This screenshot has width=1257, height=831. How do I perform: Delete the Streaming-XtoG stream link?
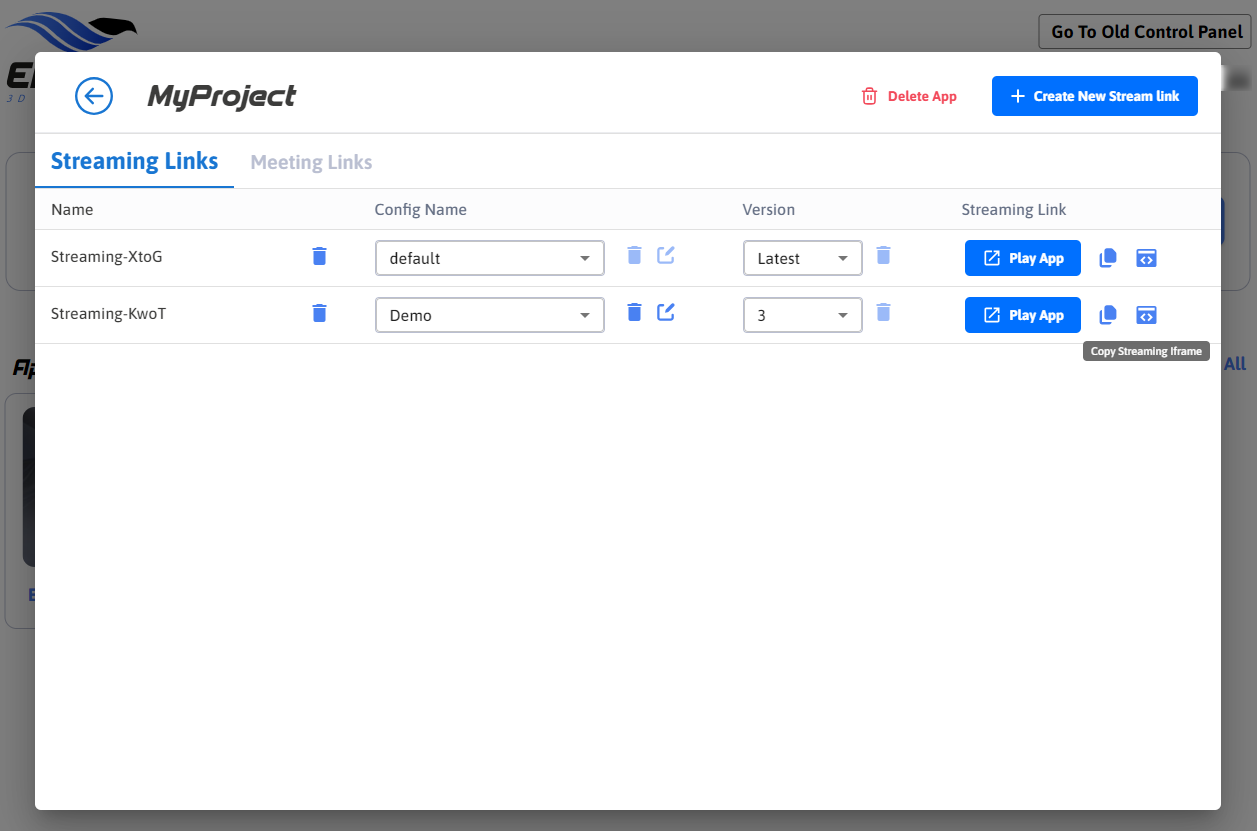pyautogui.click(x=319, y=256)
